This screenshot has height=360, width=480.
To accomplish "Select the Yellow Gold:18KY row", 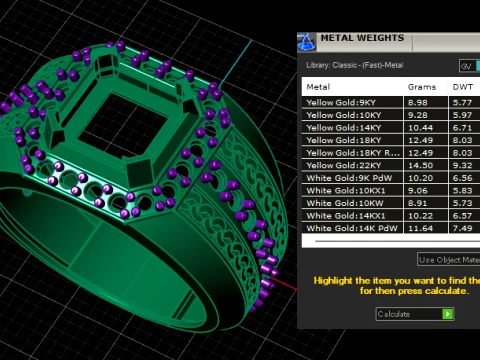I will click(x=391, y=140).
